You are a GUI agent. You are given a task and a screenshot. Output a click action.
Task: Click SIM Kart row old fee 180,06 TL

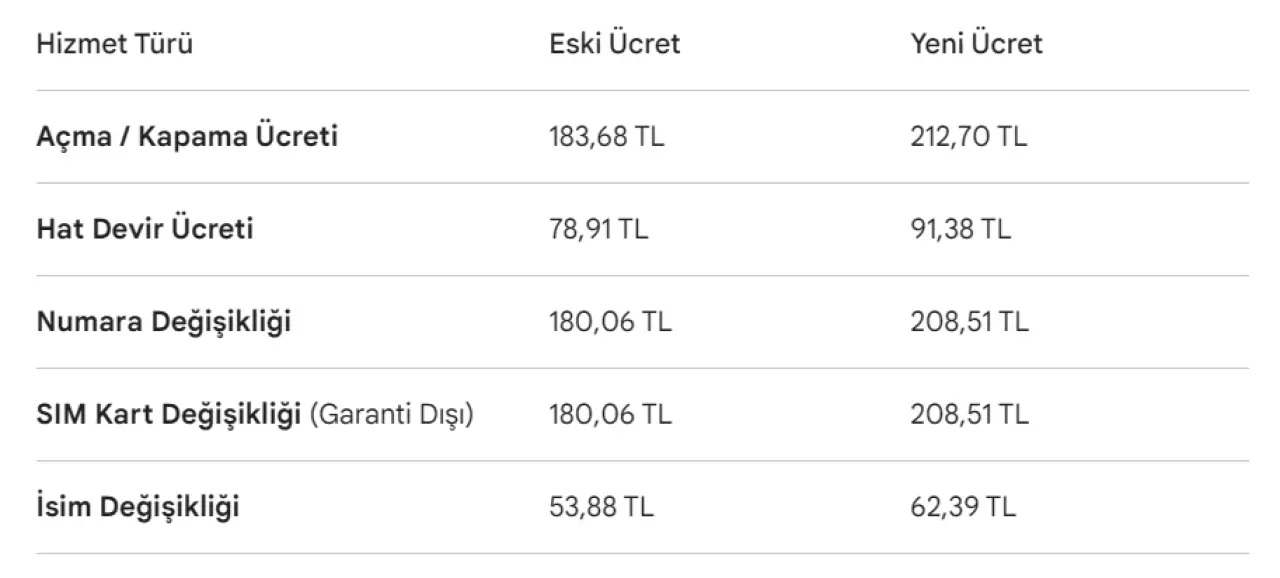point(610,414)
